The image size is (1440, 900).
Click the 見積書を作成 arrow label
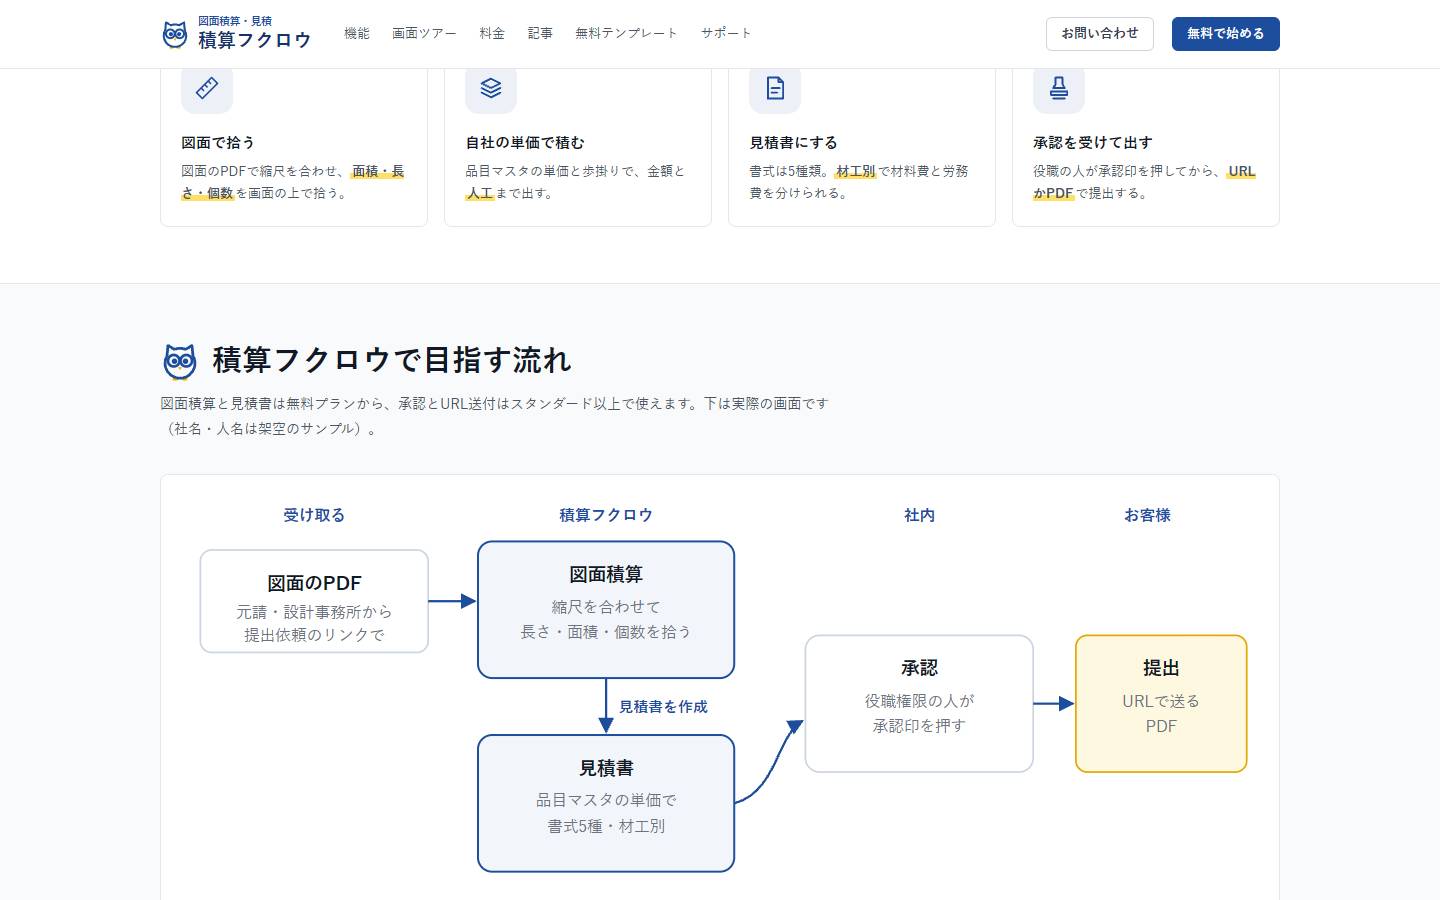[663, 706]
